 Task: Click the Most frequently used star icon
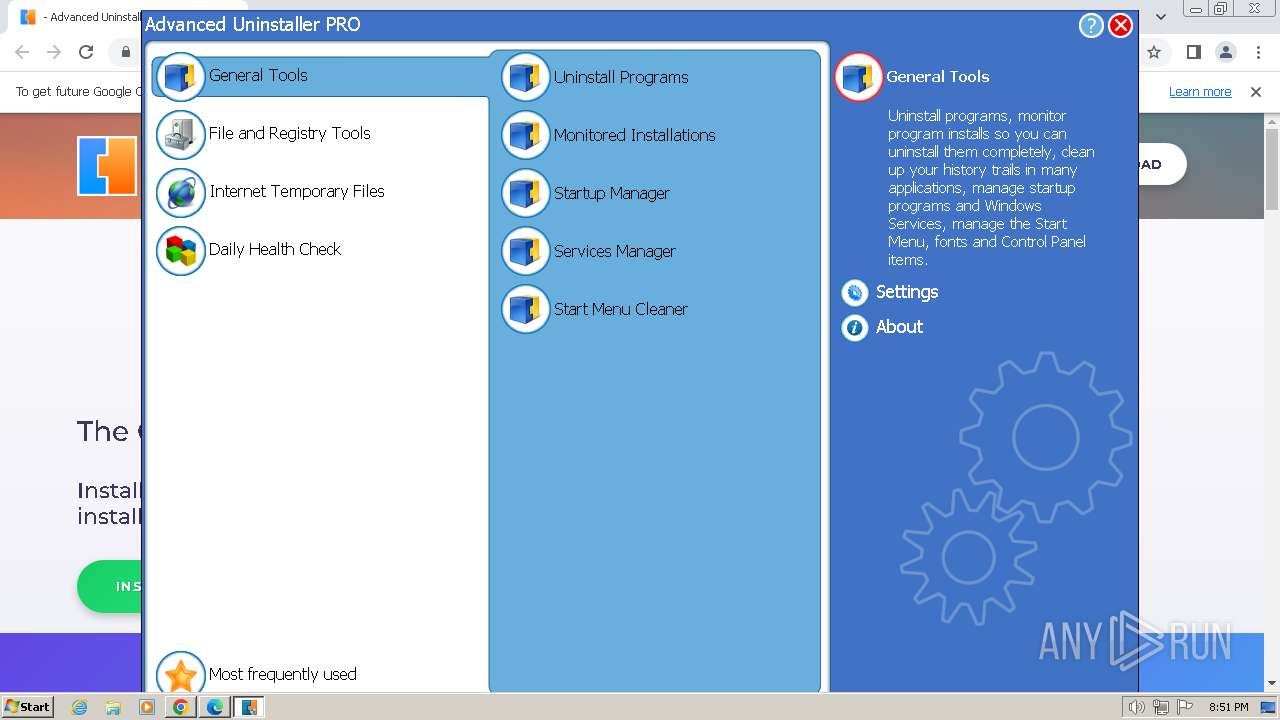pos(181,675)
